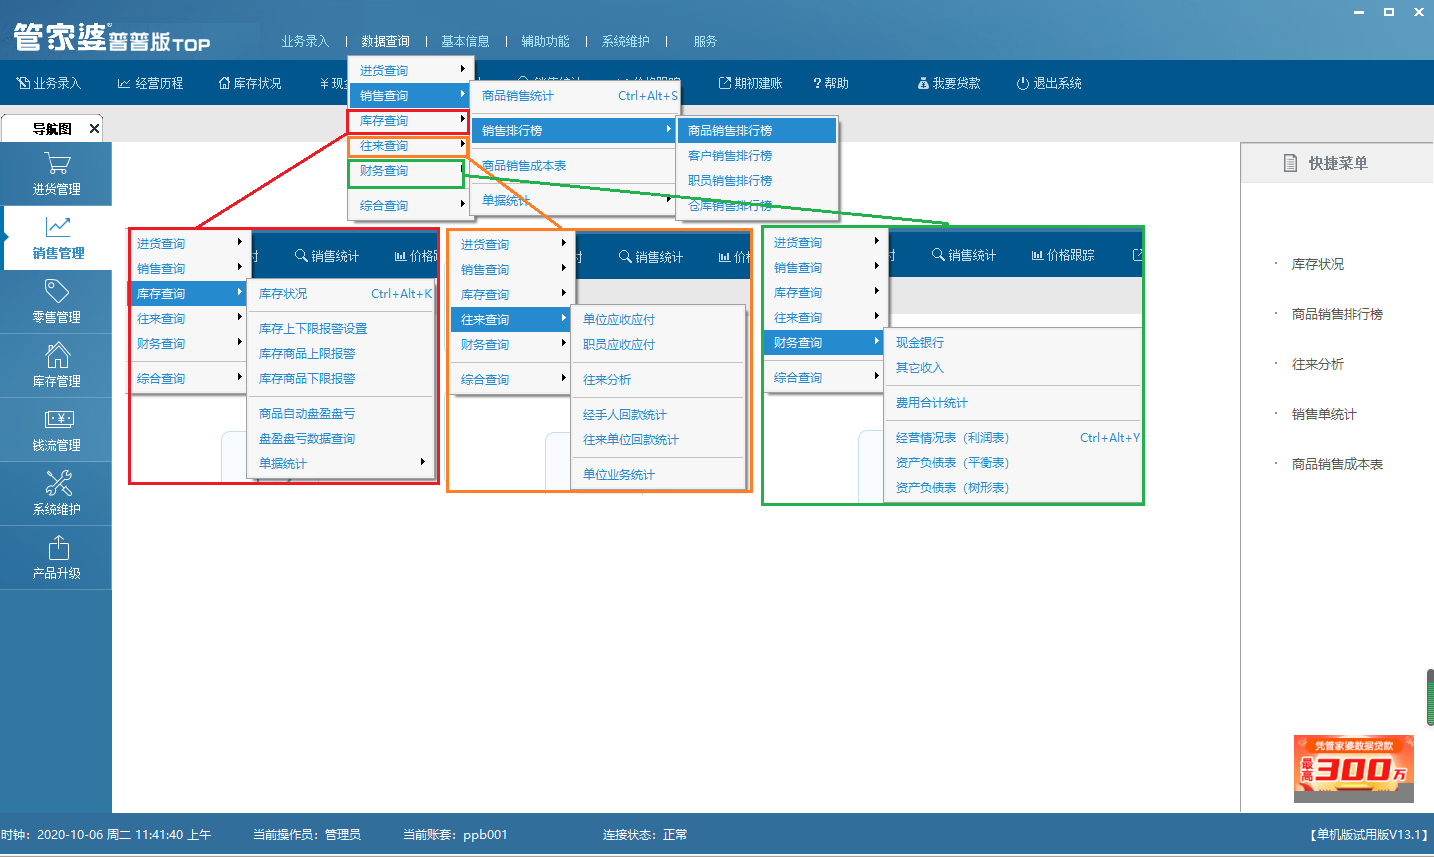1434x857 pixels.
Task: Open 库存管理 house icon in sidebar
Action: 57,355
